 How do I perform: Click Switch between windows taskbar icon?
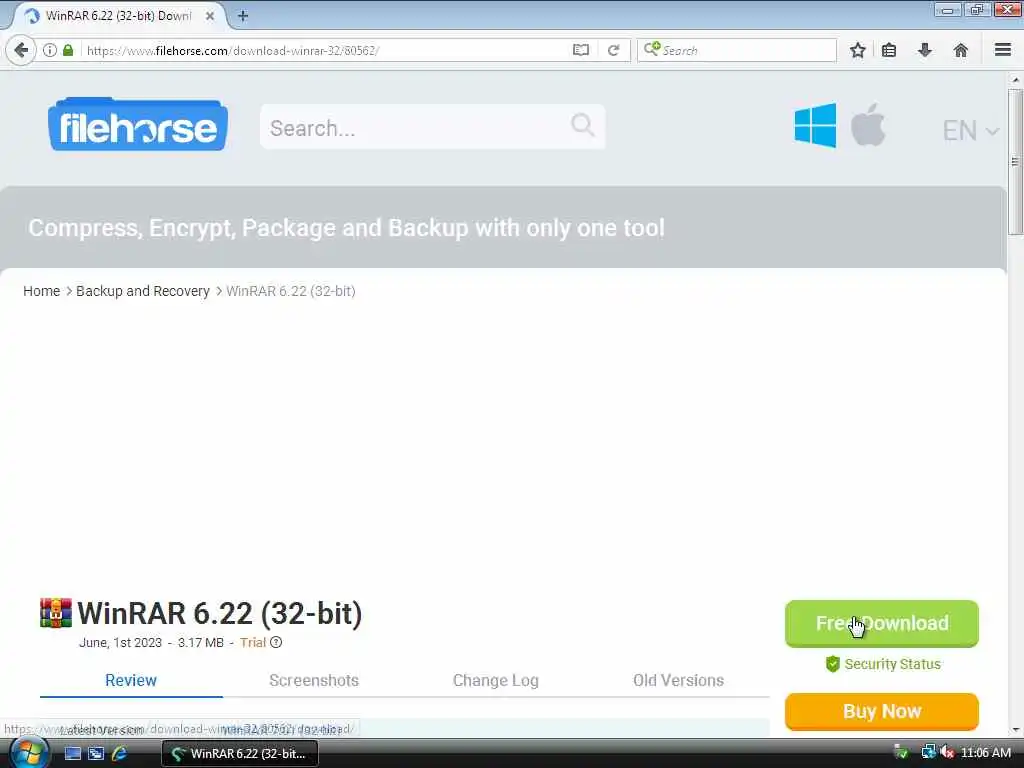point(96,753)
